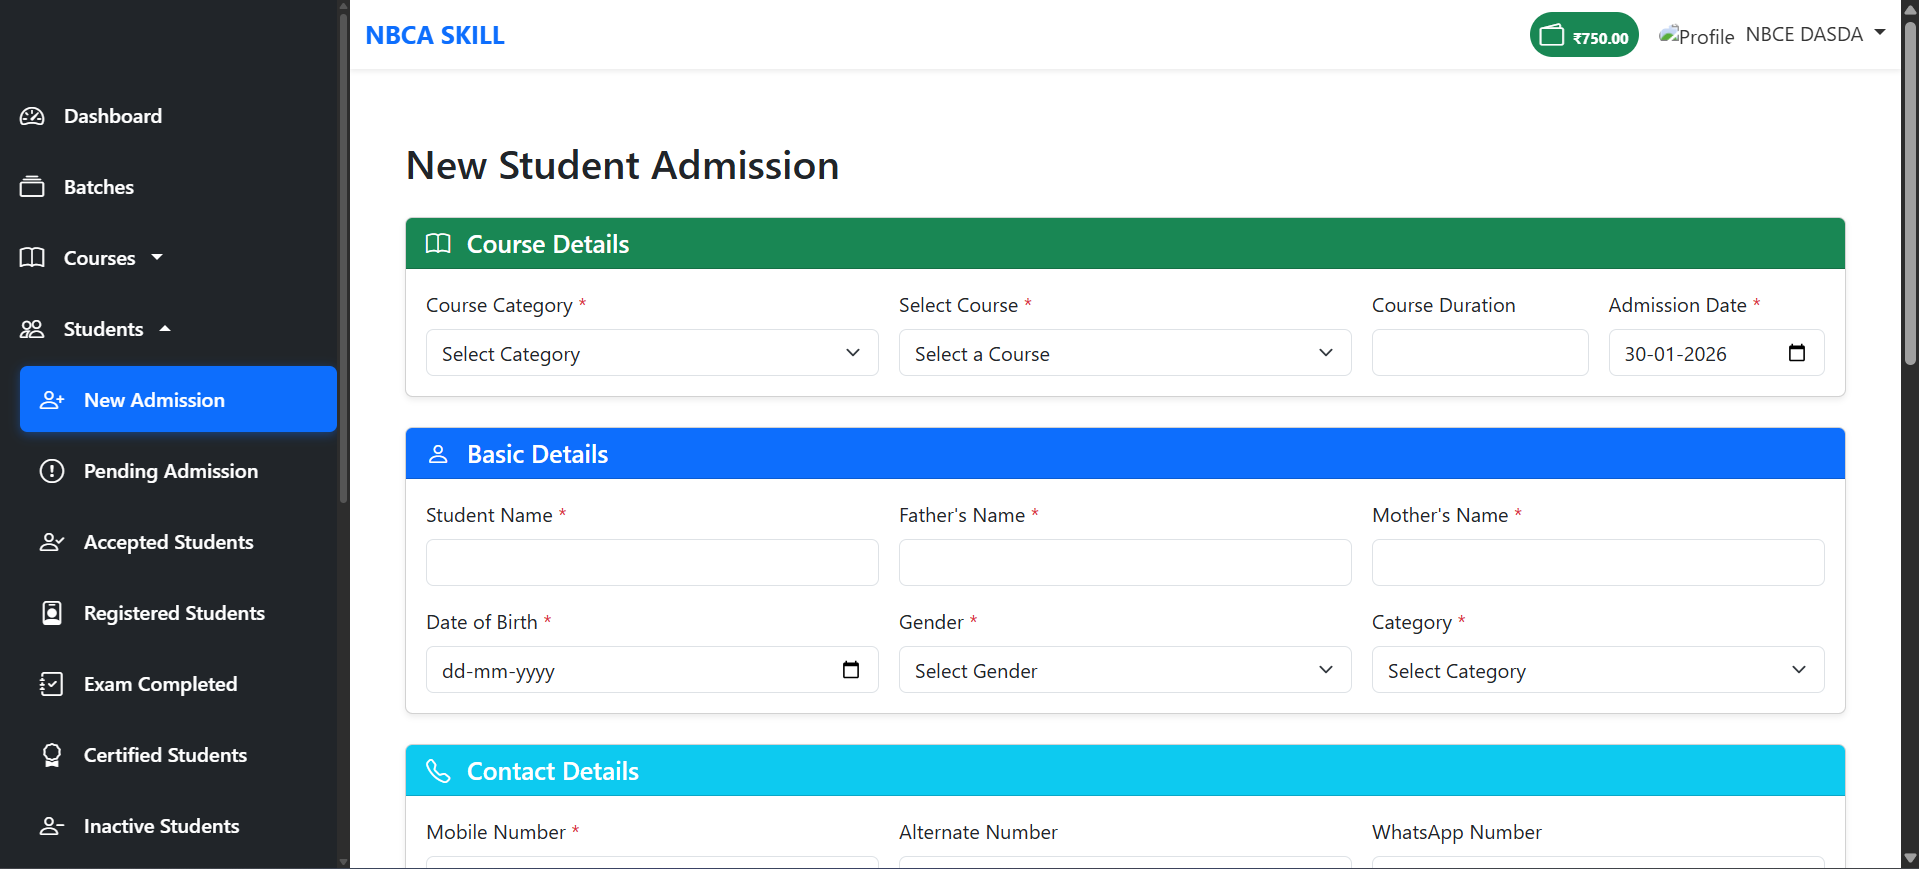Image resolution: width=1919 pixels, height=869 pixels.
Task: Open the Date of Birth calendar picker icon
Action: coord(851,670)
